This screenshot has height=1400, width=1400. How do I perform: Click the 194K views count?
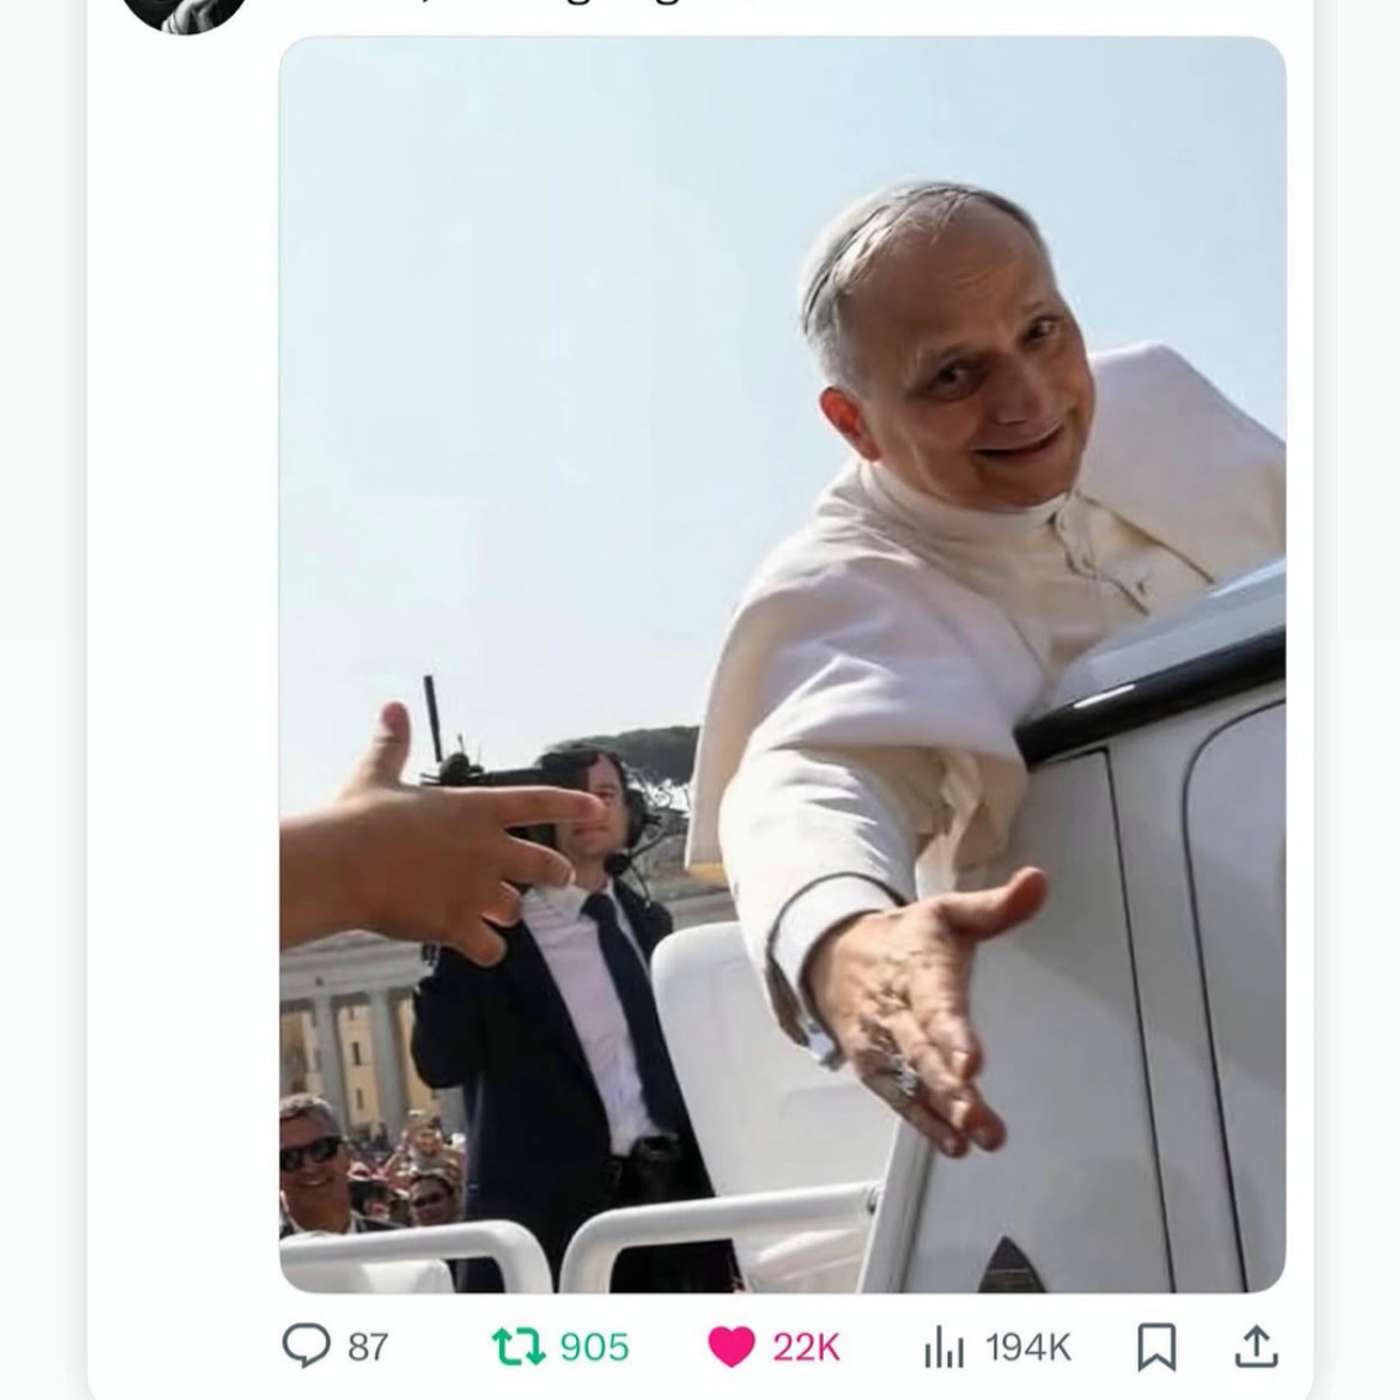[x=1029, y=1348]
